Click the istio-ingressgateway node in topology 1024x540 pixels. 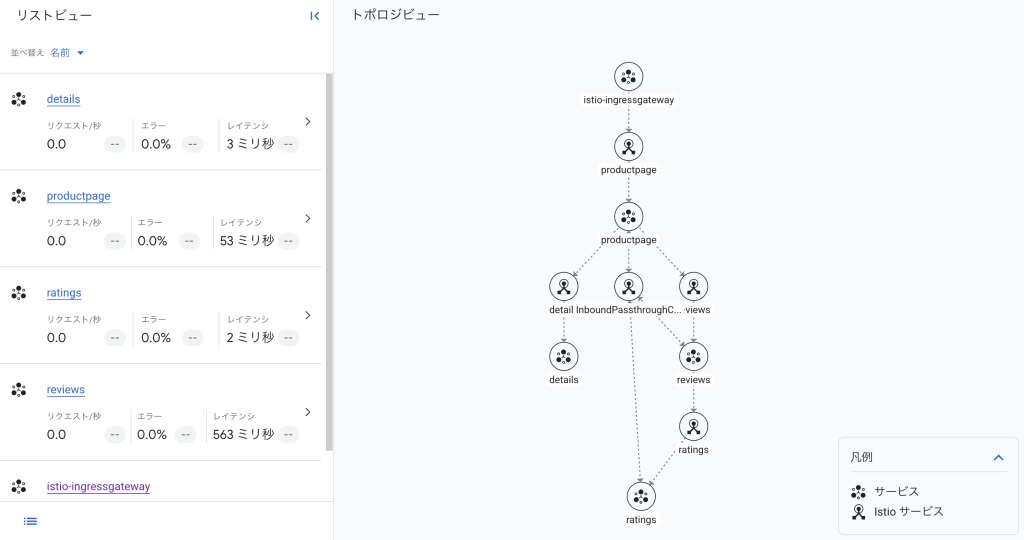click(x=628, y=77)
